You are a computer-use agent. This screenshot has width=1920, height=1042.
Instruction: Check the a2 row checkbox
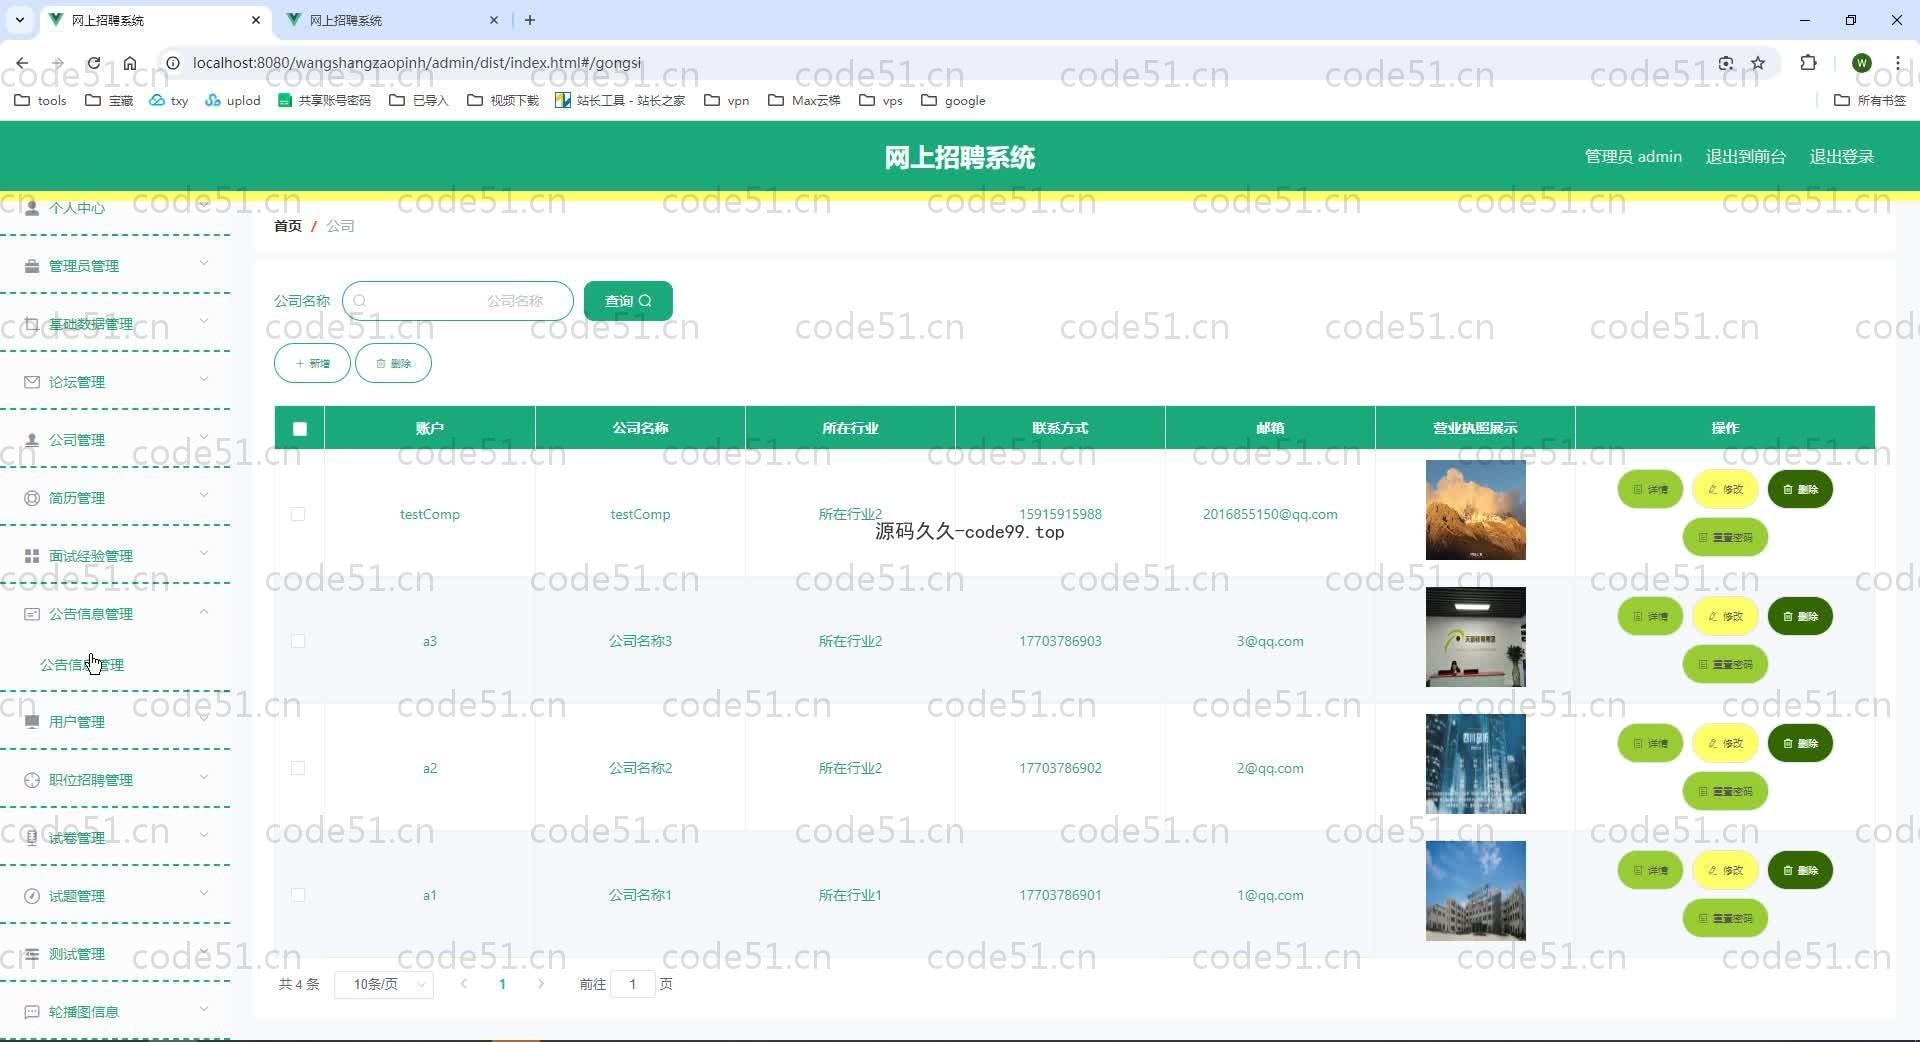click(x=298, y=768)
